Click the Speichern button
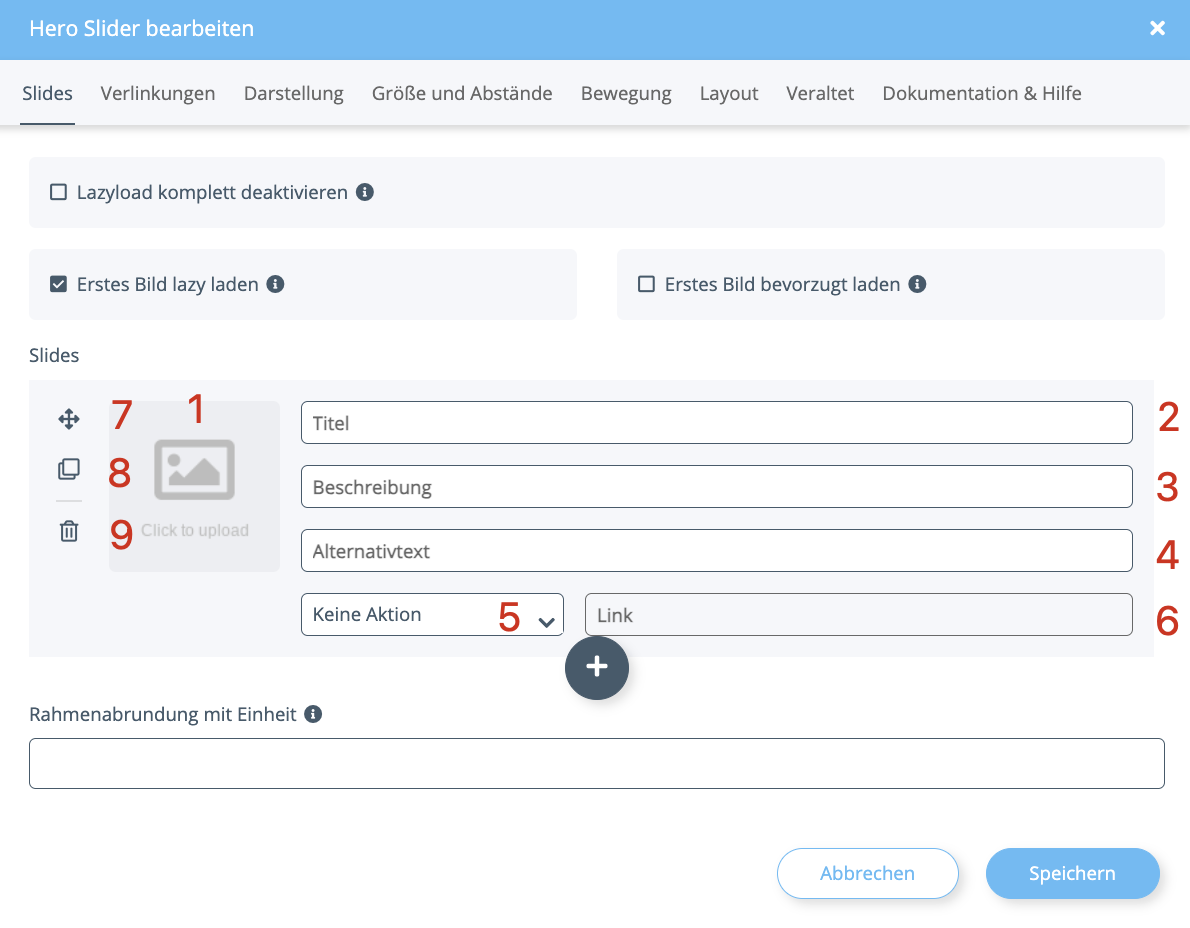This screenshot has height=928, width=1190. [x=1072, y=873]
